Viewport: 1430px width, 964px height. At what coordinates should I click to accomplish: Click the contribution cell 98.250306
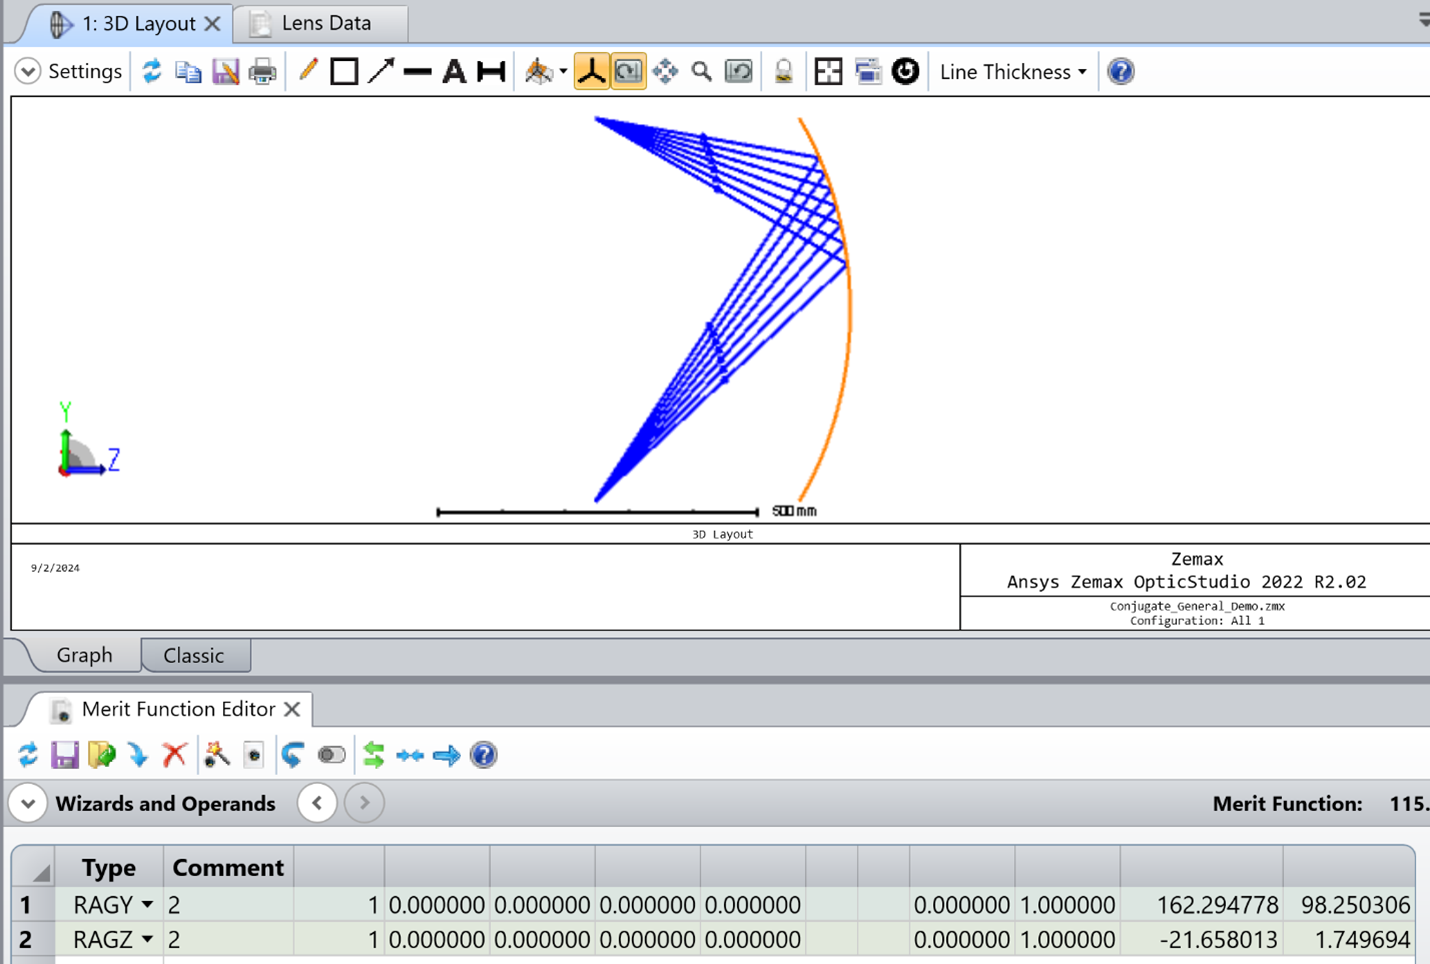1349,905
